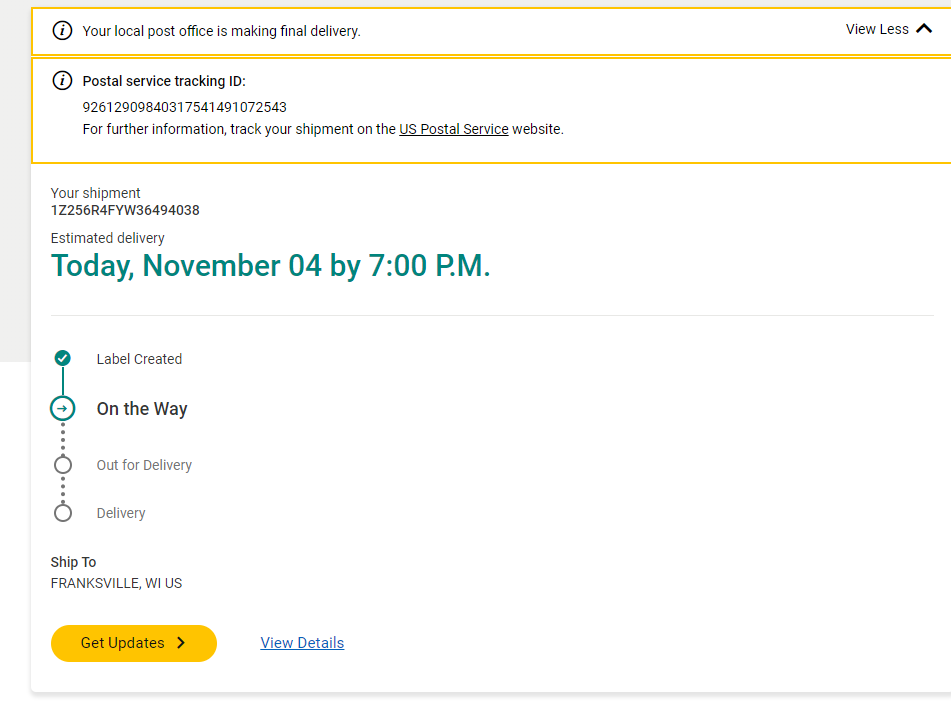
Task: Click the UPS tracking number 1Z256R4FYW36494038
Action: tap(125, 210)
